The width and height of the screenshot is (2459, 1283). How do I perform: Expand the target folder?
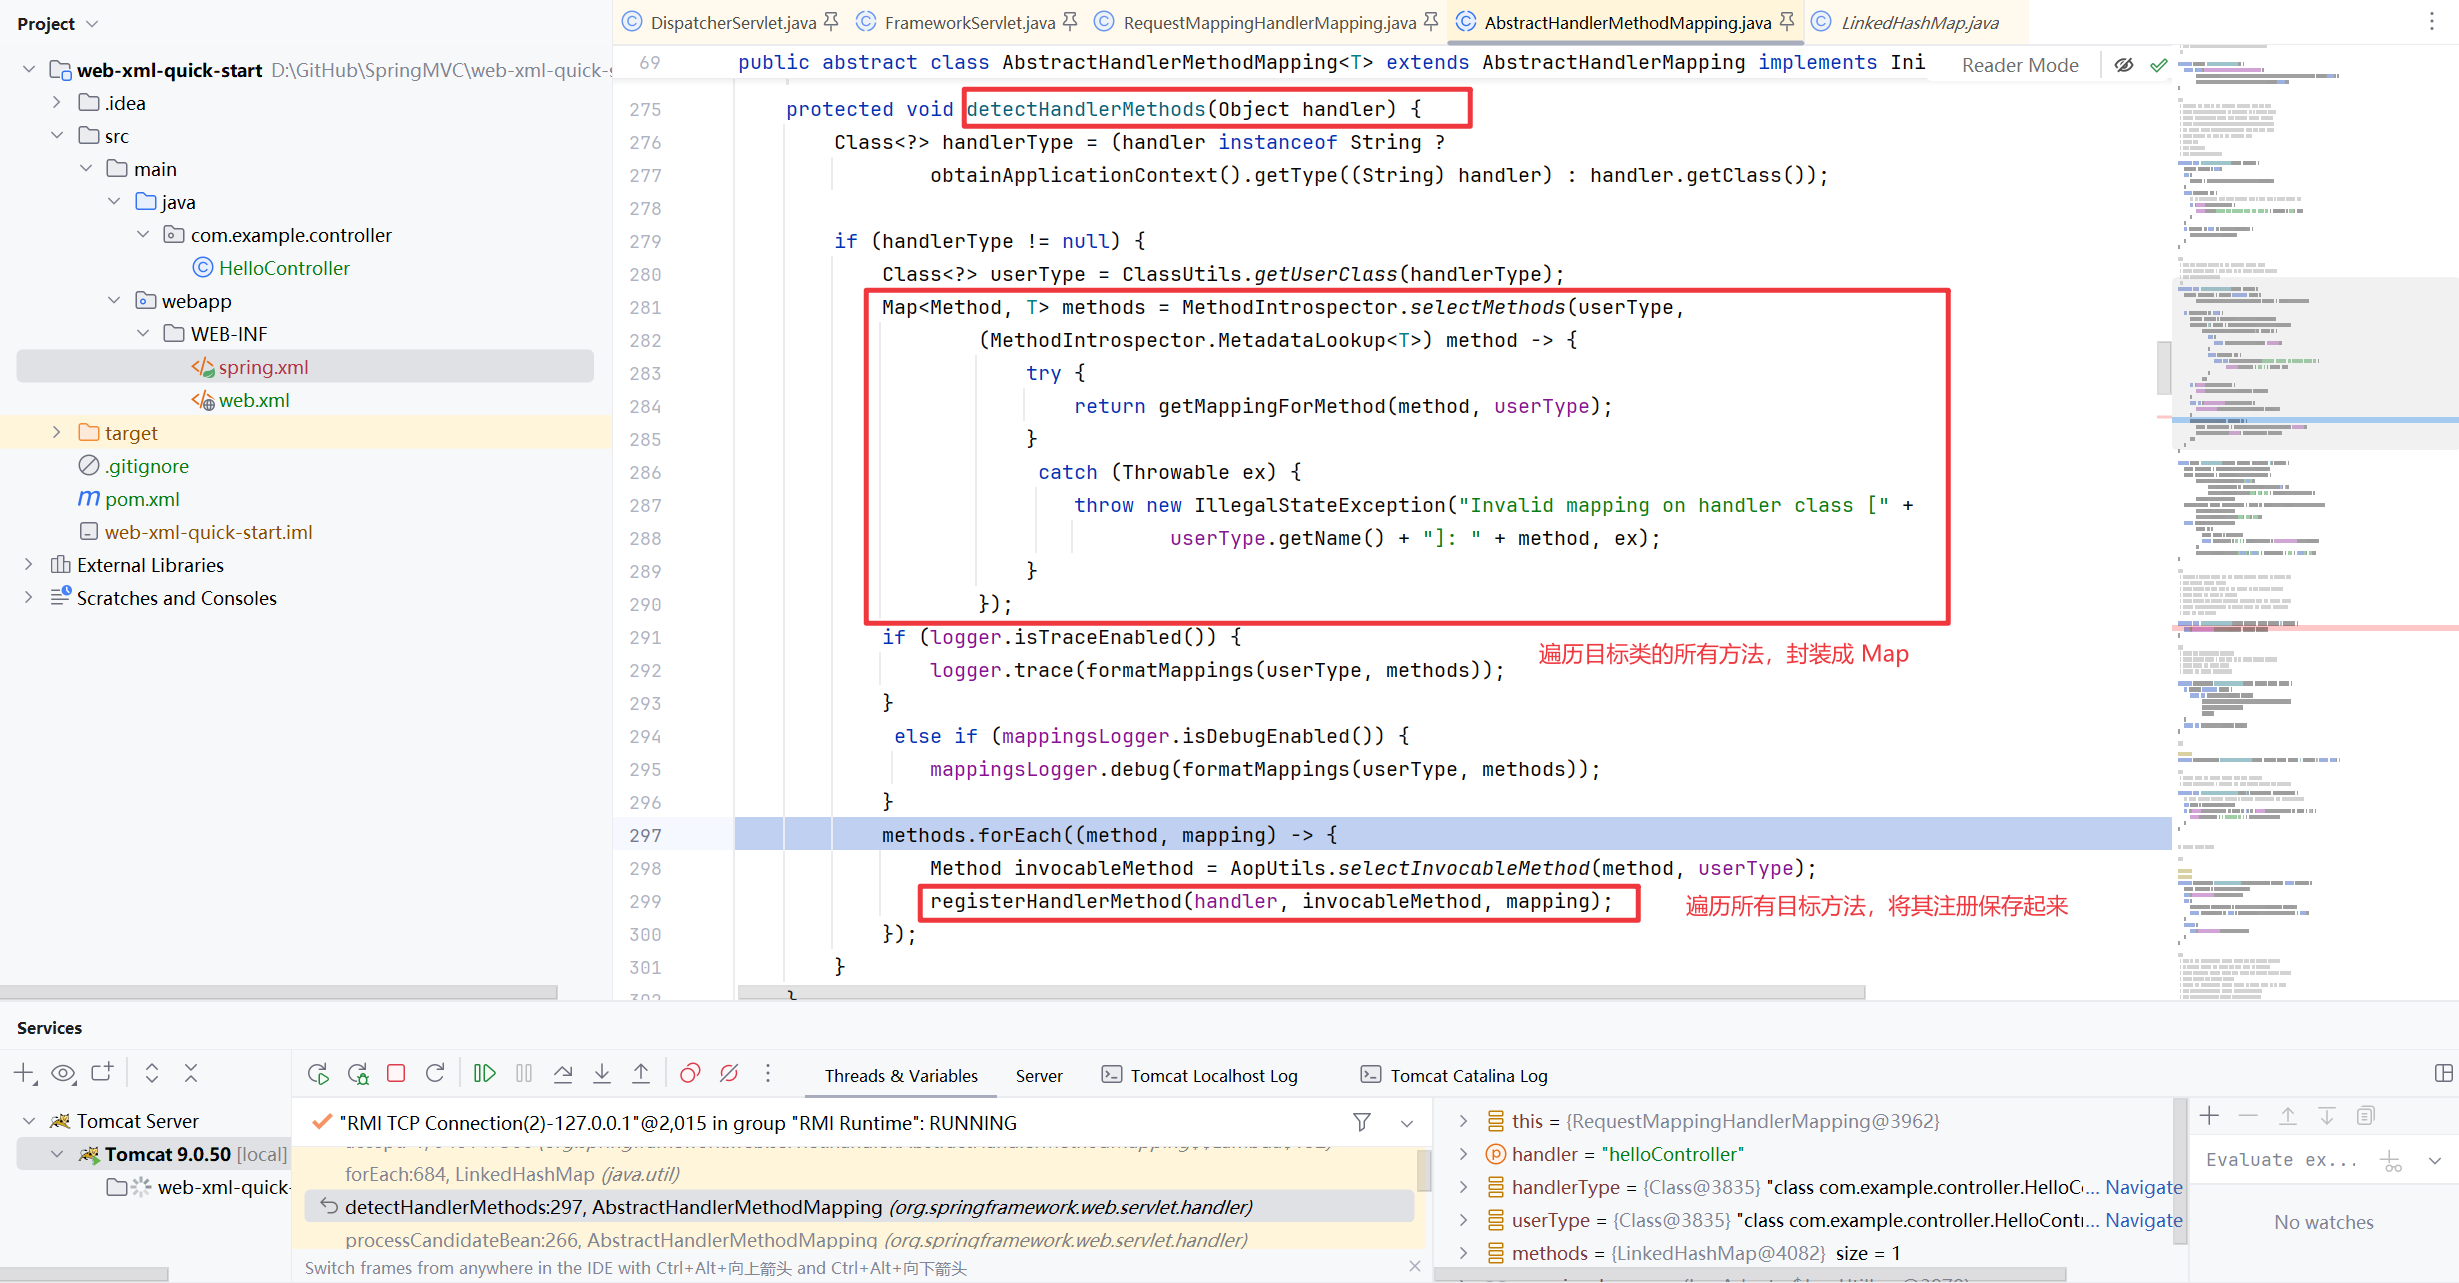coord(57,432)
